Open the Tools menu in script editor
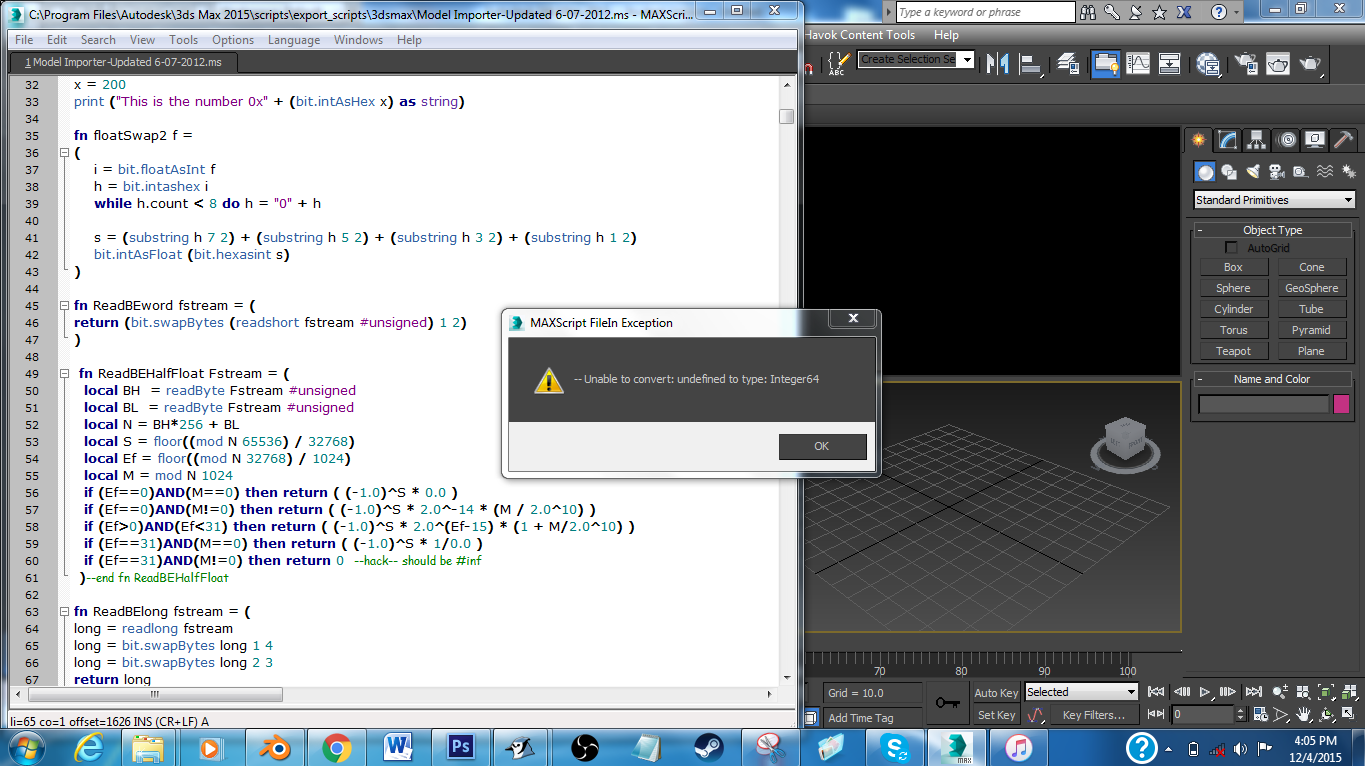The width and height of the screenshot is (1365, 766). click(183, 40)
